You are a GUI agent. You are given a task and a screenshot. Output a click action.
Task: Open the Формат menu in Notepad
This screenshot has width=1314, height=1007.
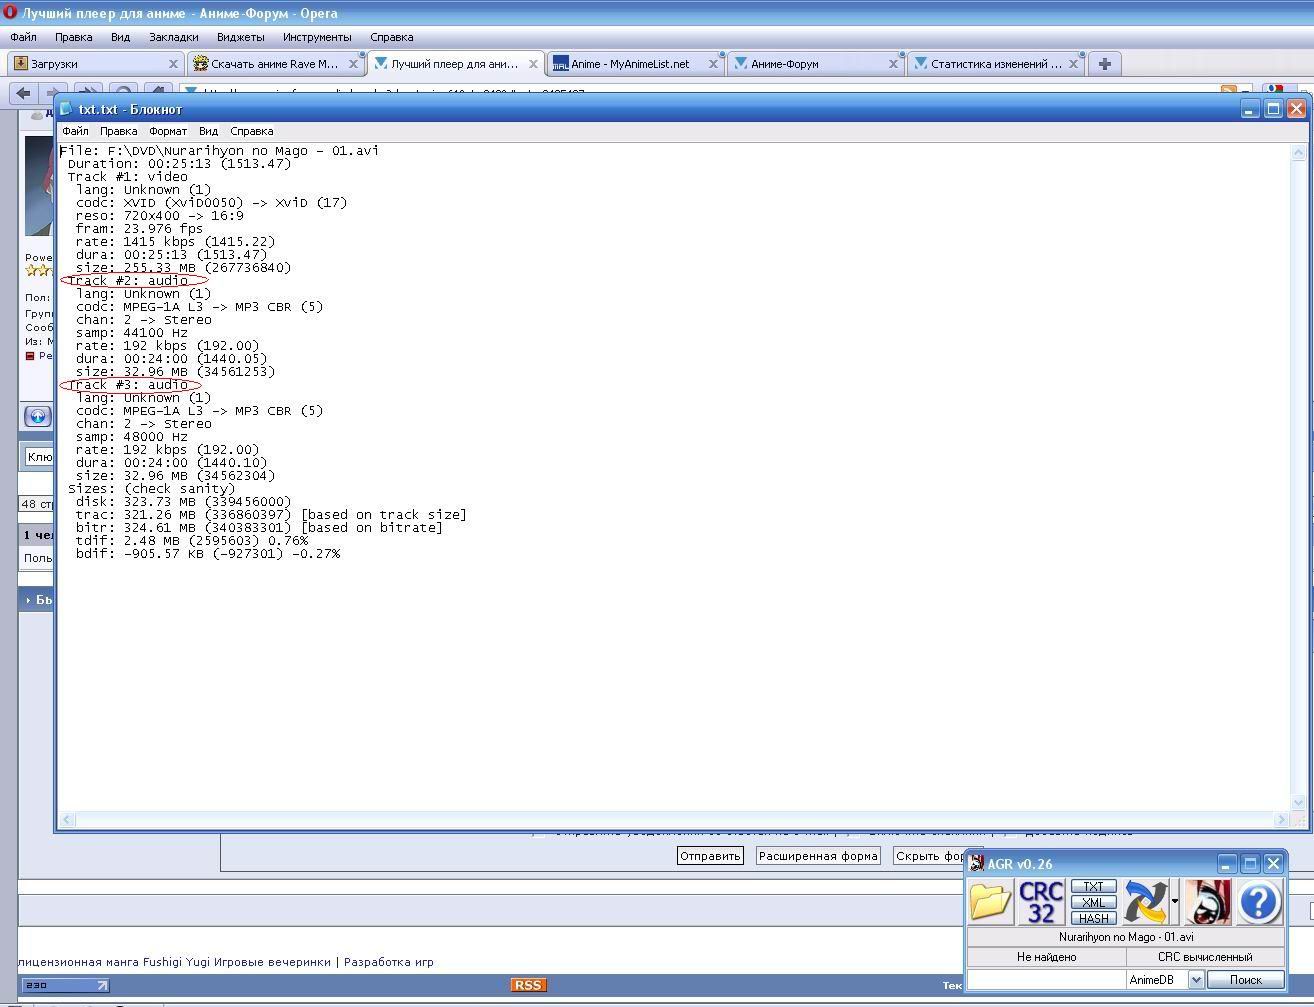coord(167,131)
